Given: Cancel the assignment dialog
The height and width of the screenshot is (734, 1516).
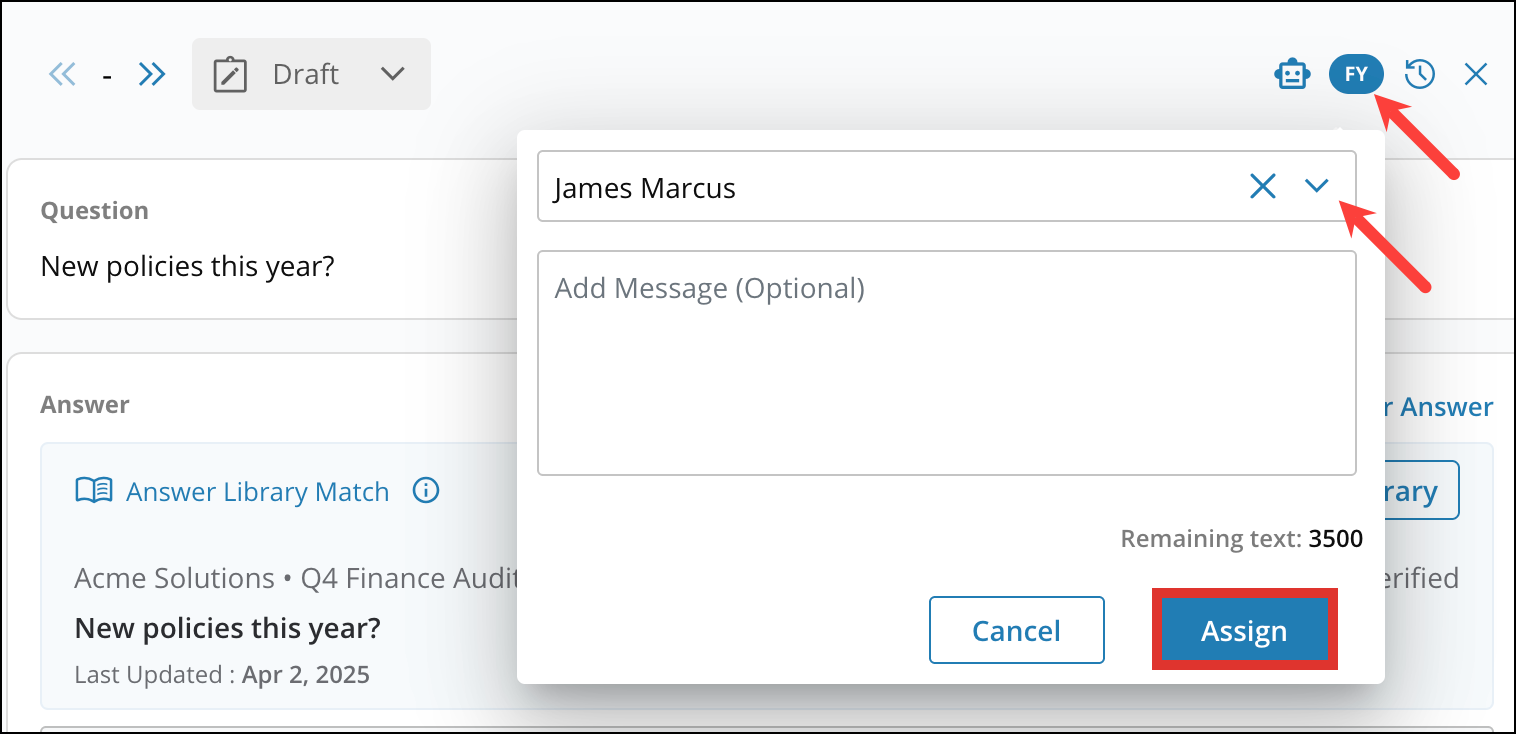Looking at the screenshot, I should [x=1016, y=630].
